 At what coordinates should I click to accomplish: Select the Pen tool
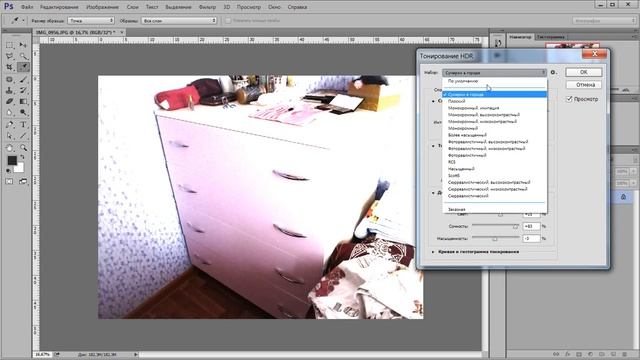pos(9,124)
